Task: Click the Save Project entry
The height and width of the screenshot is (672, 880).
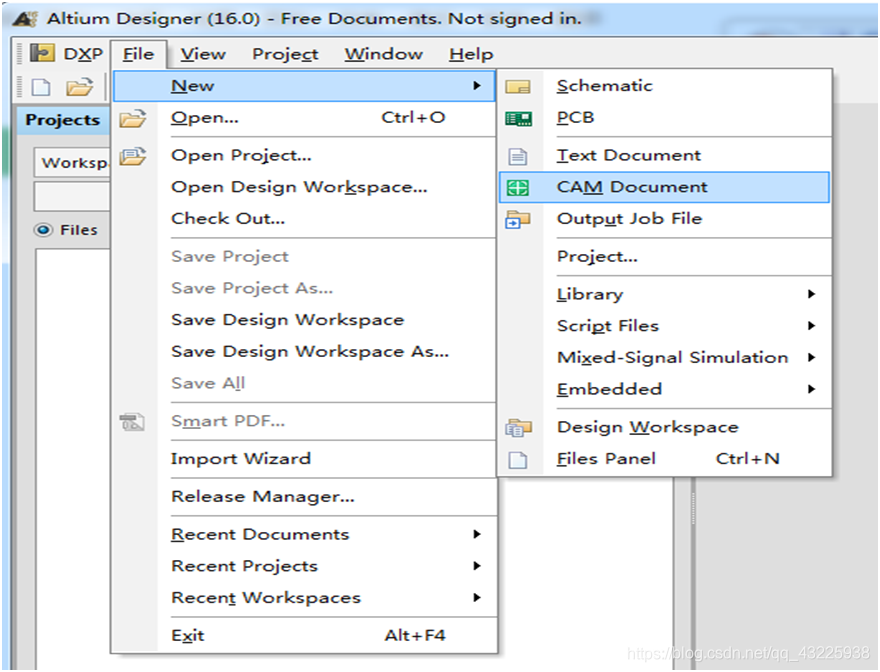Action: click(x=305, y=257)
